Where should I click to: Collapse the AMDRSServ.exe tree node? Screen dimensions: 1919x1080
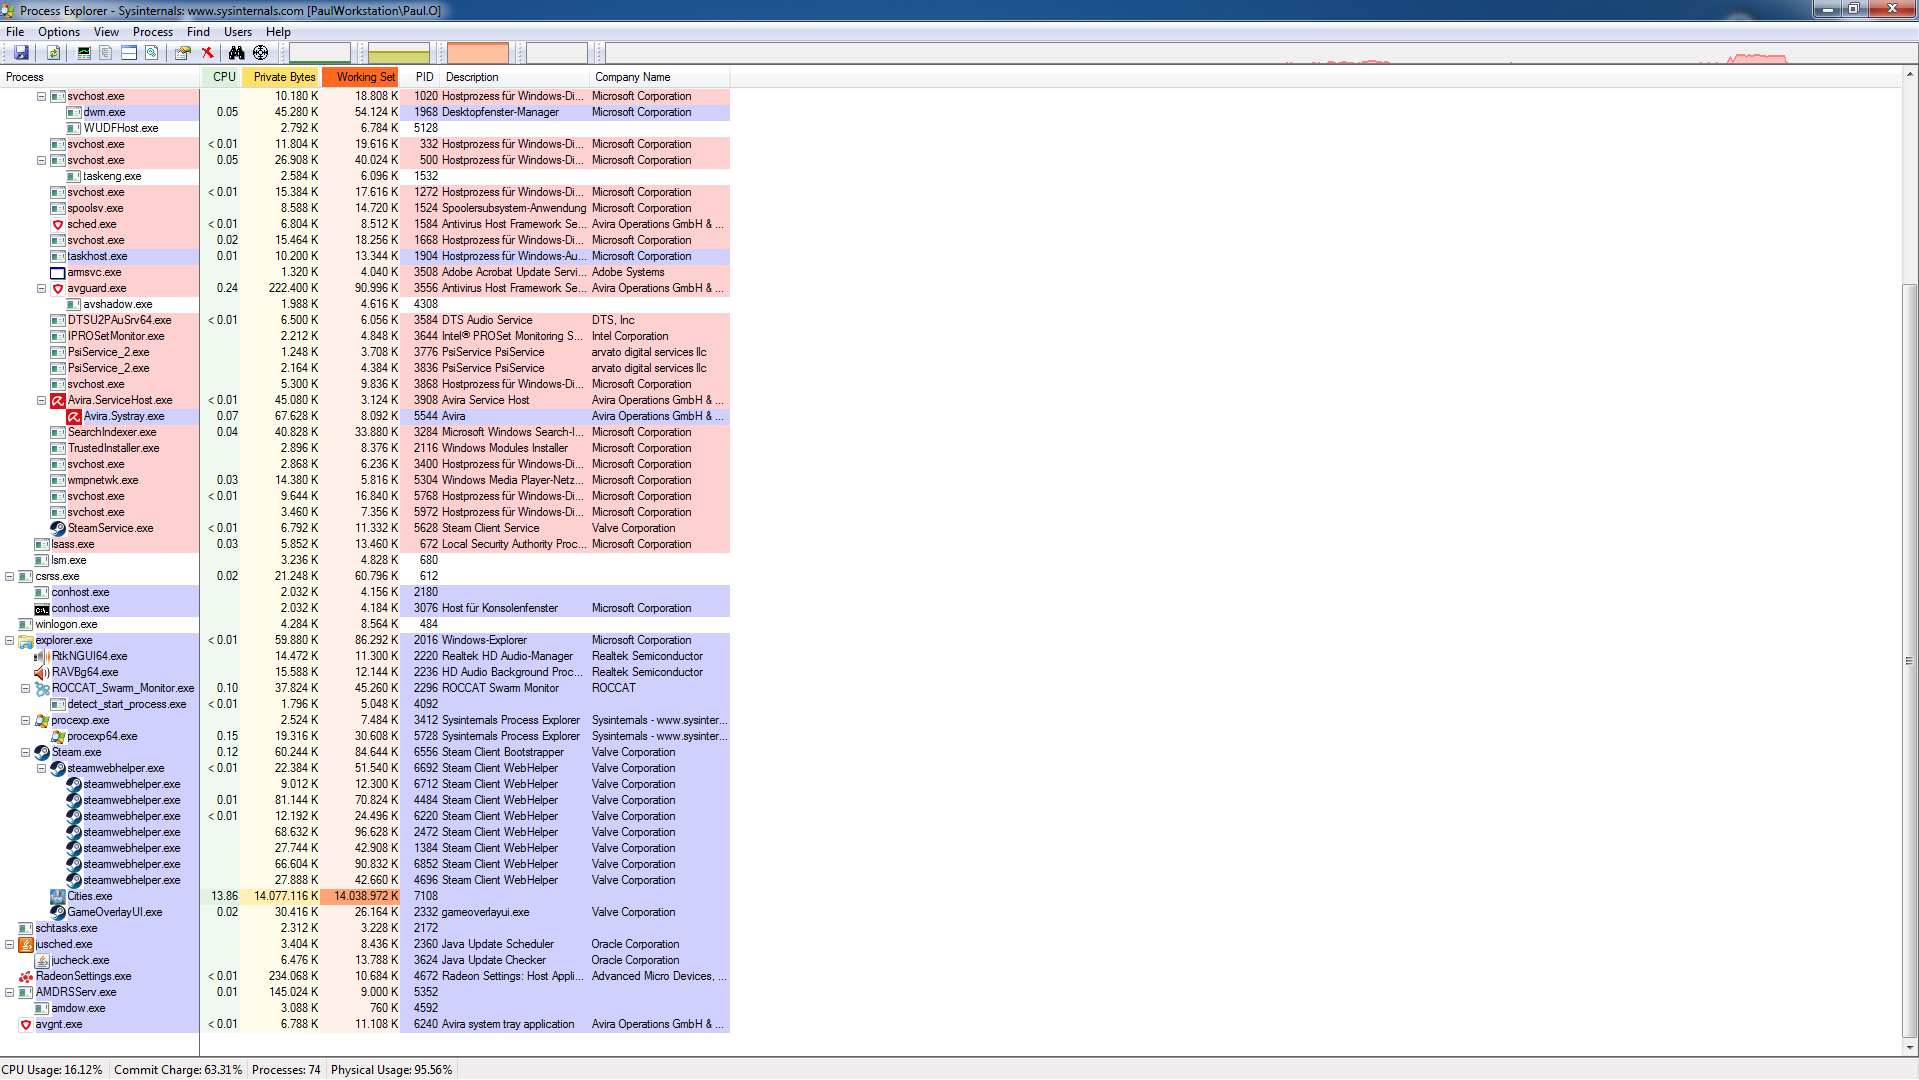(9, 992)
